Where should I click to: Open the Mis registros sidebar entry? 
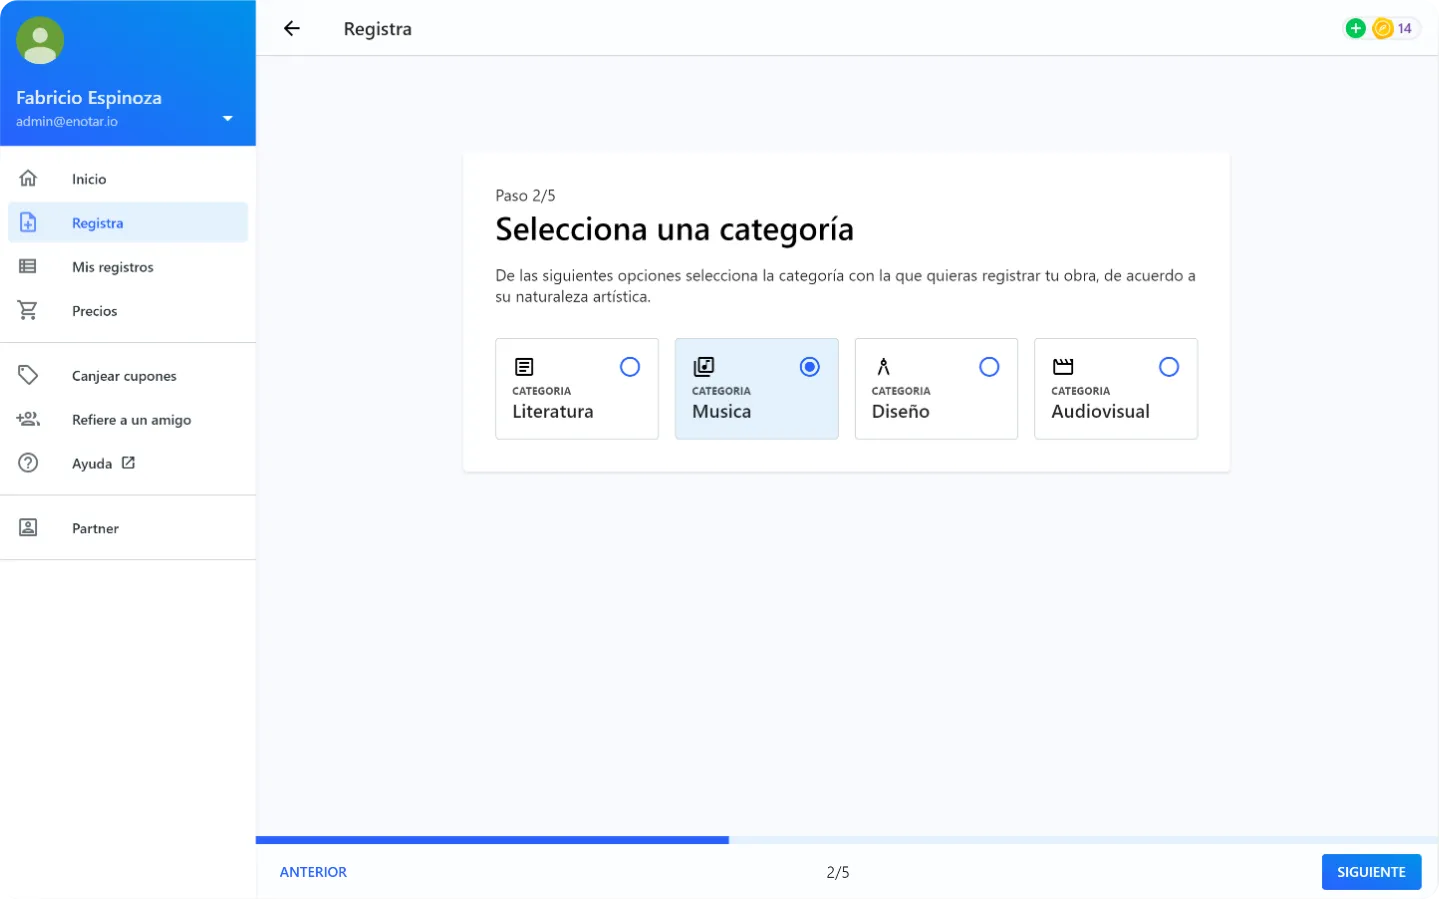coord(111,266)
